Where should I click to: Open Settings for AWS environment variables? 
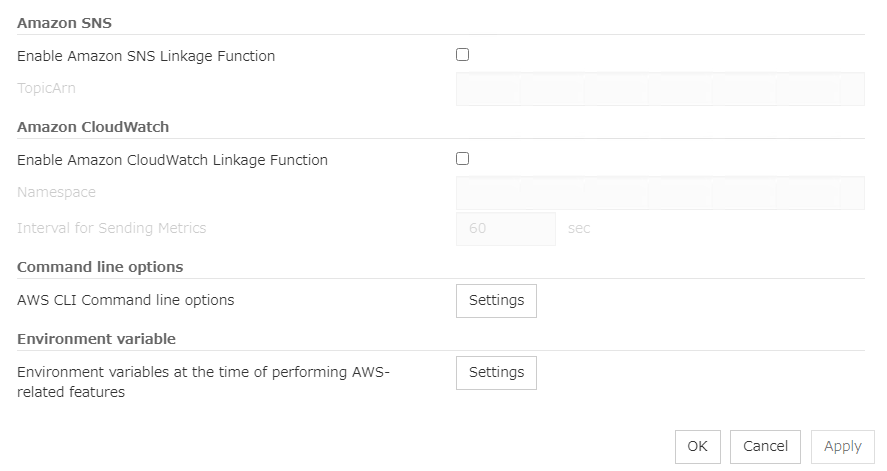pos(496,372)
